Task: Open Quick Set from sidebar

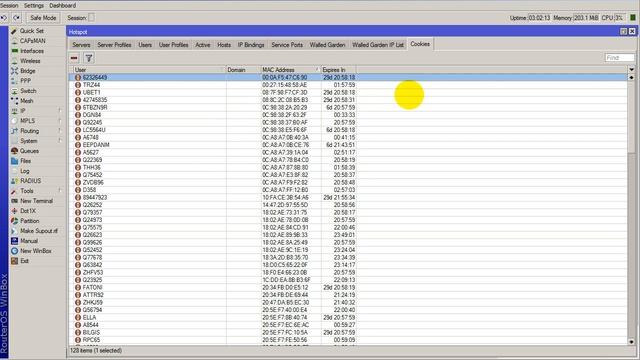Action: (32, 31)
